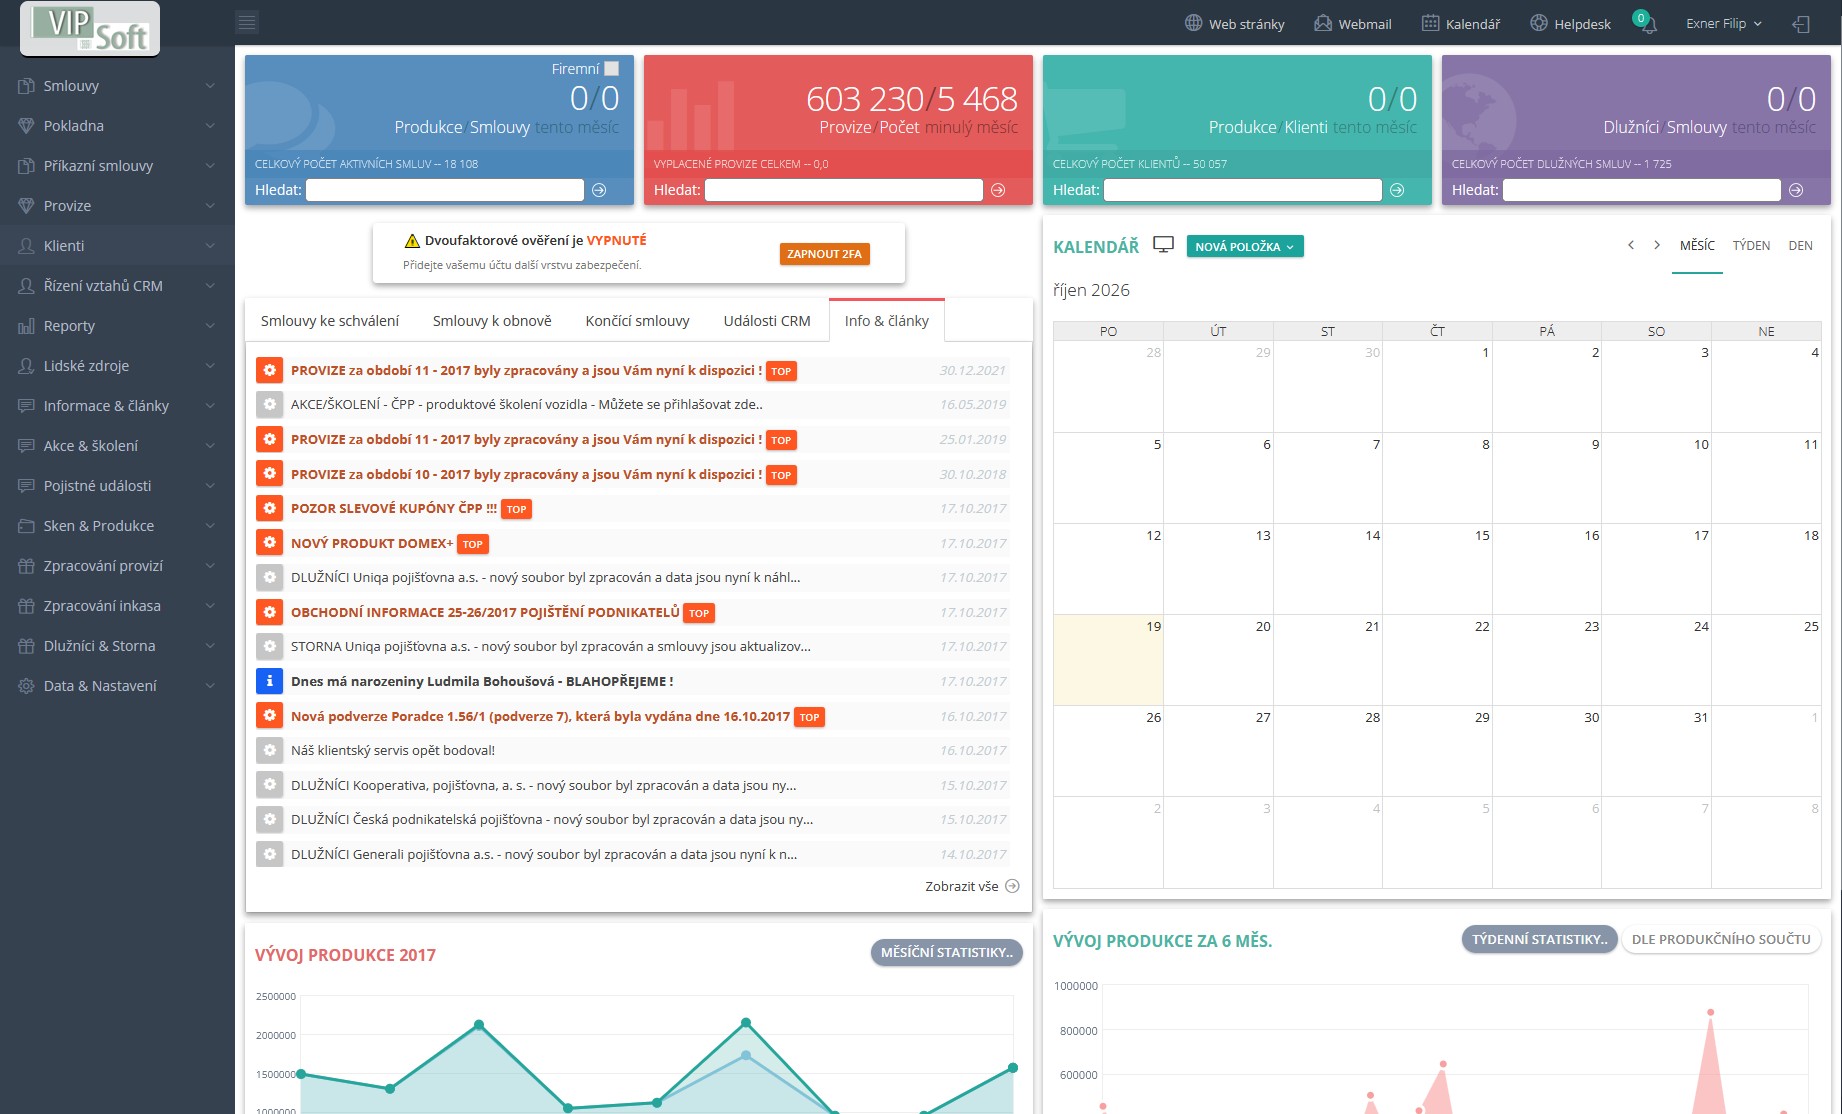Screen dimensions: 1842x1114
Task: Click search arrow in green Klienti card
Action: 1397,190
